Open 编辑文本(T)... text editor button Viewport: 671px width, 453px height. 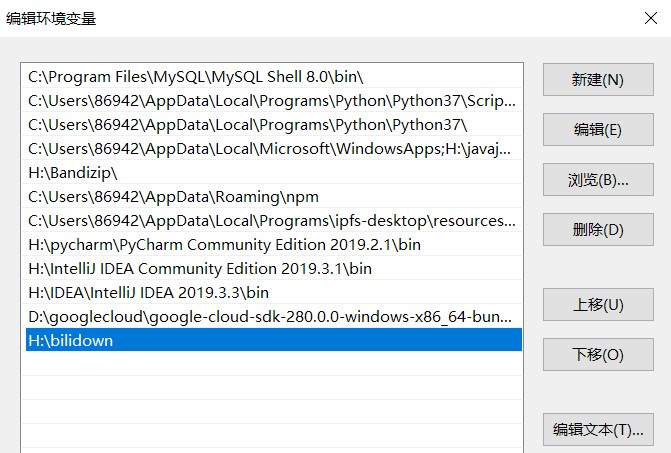click(x=598, y=429)
